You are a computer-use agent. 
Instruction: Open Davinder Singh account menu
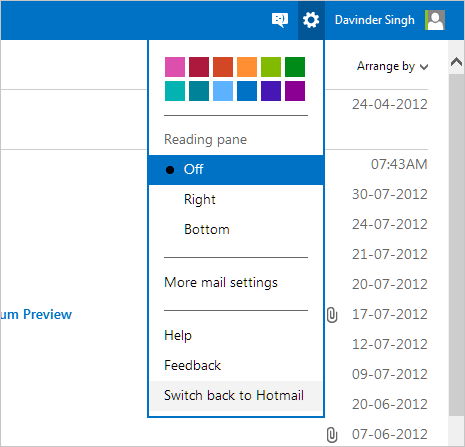point(375,20)
